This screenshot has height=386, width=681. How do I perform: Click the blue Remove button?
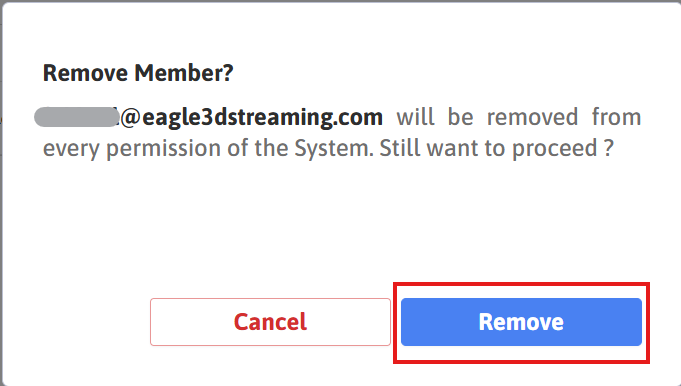coord(521,322)
